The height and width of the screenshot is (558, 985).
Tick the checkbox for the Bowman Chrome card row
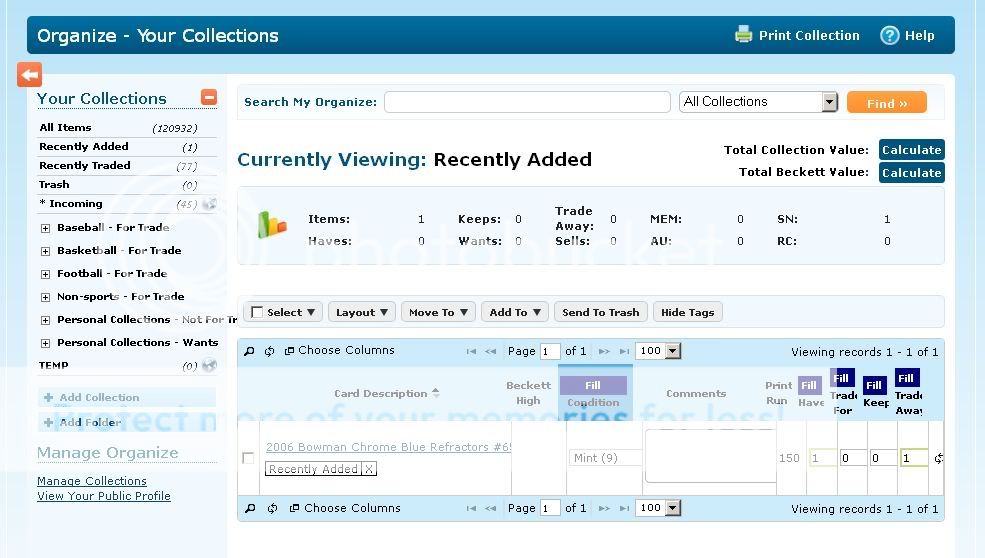click(248, 458)
